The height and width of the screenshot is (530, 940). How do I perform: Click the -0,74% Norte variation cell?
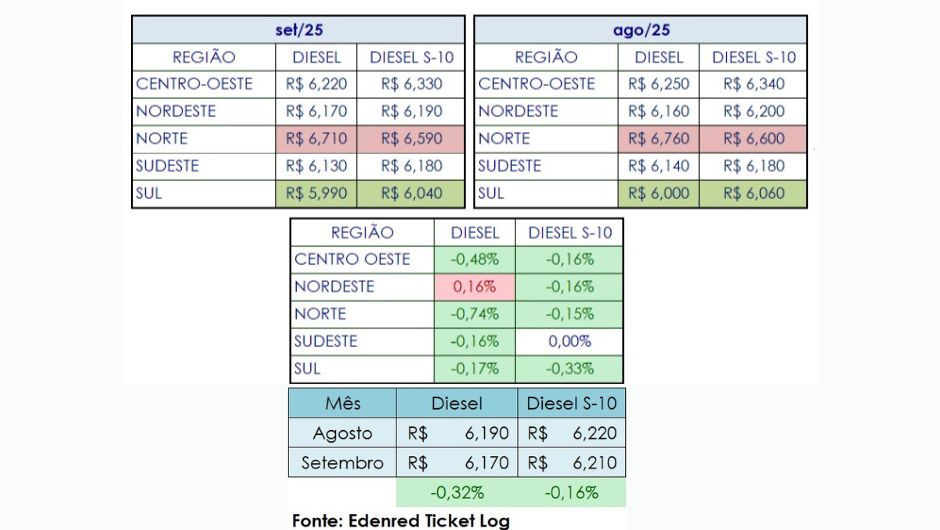coord(475,314)
